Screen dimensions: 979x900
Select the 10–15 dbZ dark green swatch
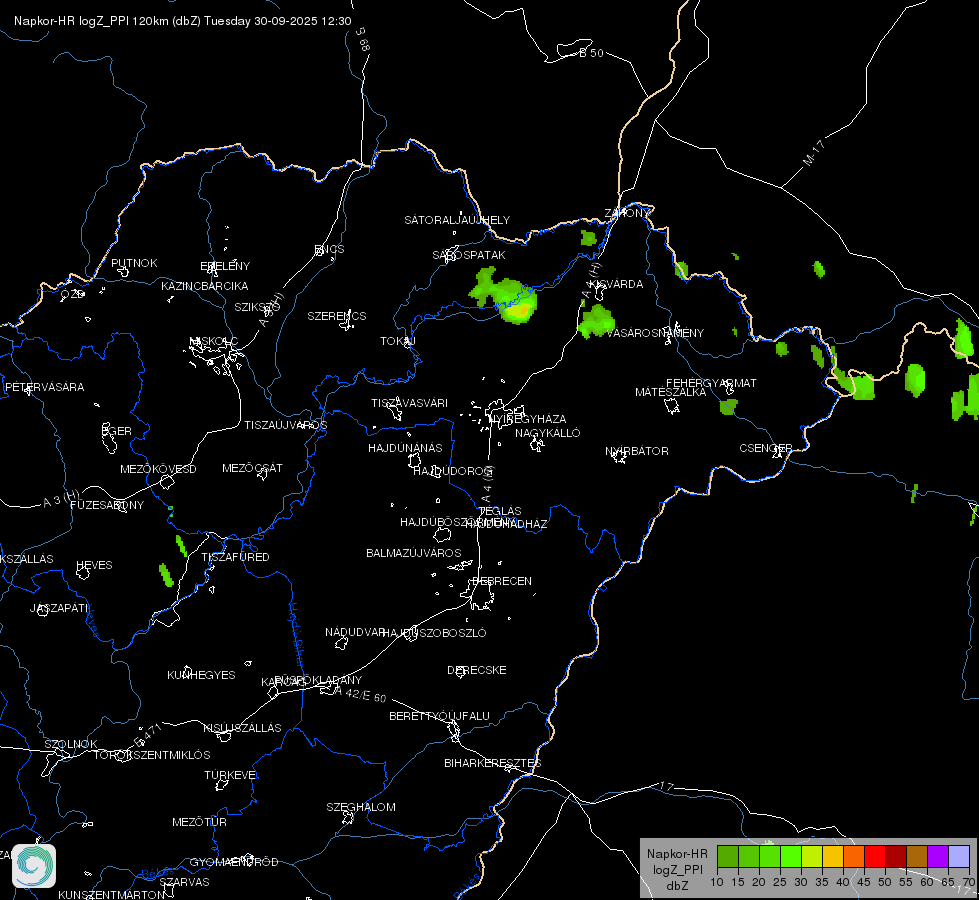[x=727, y=857]
